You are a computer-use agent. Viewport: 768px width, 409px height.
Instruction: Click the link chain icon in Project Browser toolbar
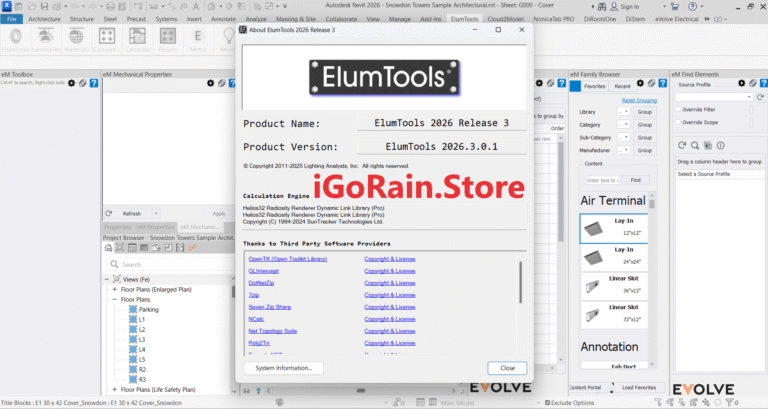(x=192, y=248)
